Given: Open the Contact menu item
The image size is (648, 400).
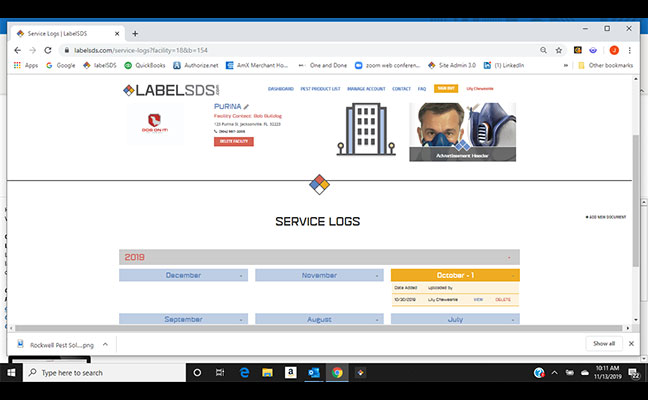Looking at the screenshot, I should coord(401,89).
